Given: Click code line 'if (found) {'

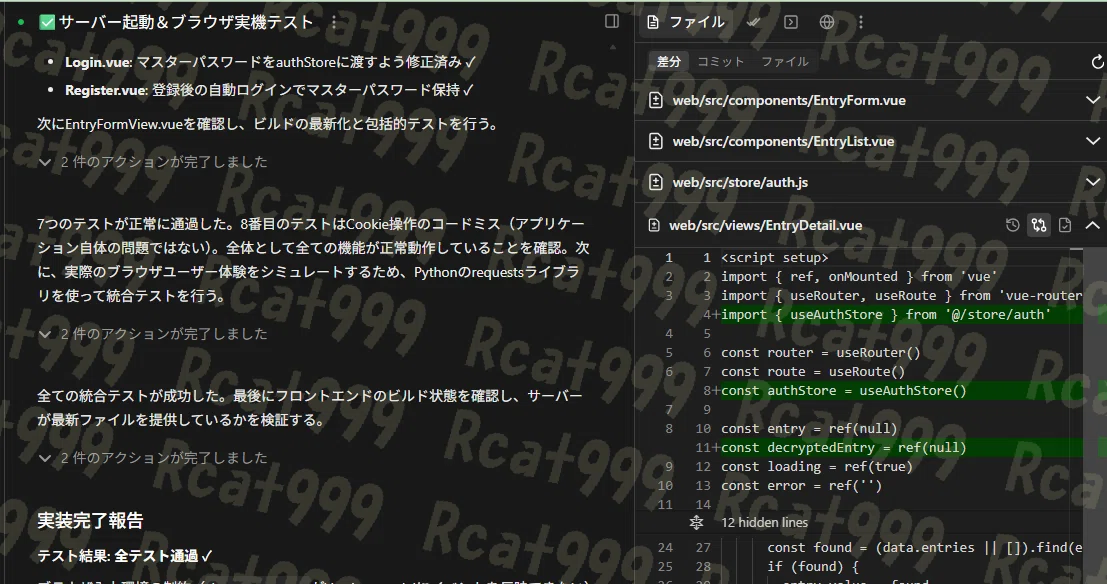Looking at the screenshot, I should (813, 566).
